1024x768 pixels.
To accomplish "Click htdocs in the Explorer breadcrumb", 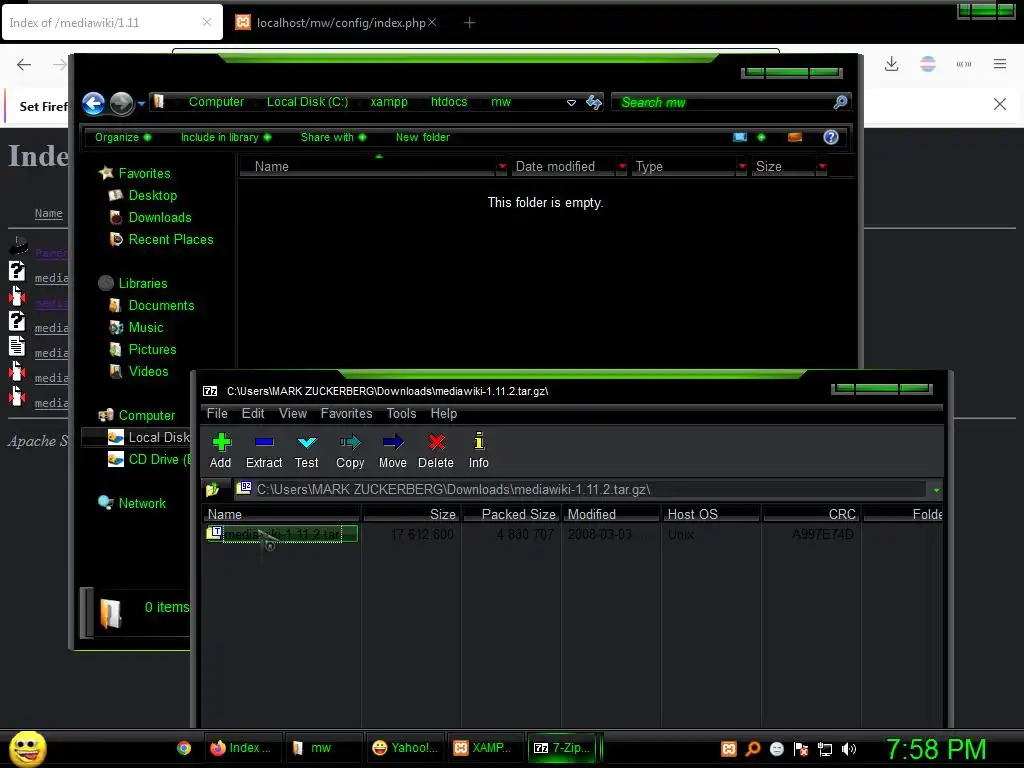I will pyautogui.click(x=449, y=102).
